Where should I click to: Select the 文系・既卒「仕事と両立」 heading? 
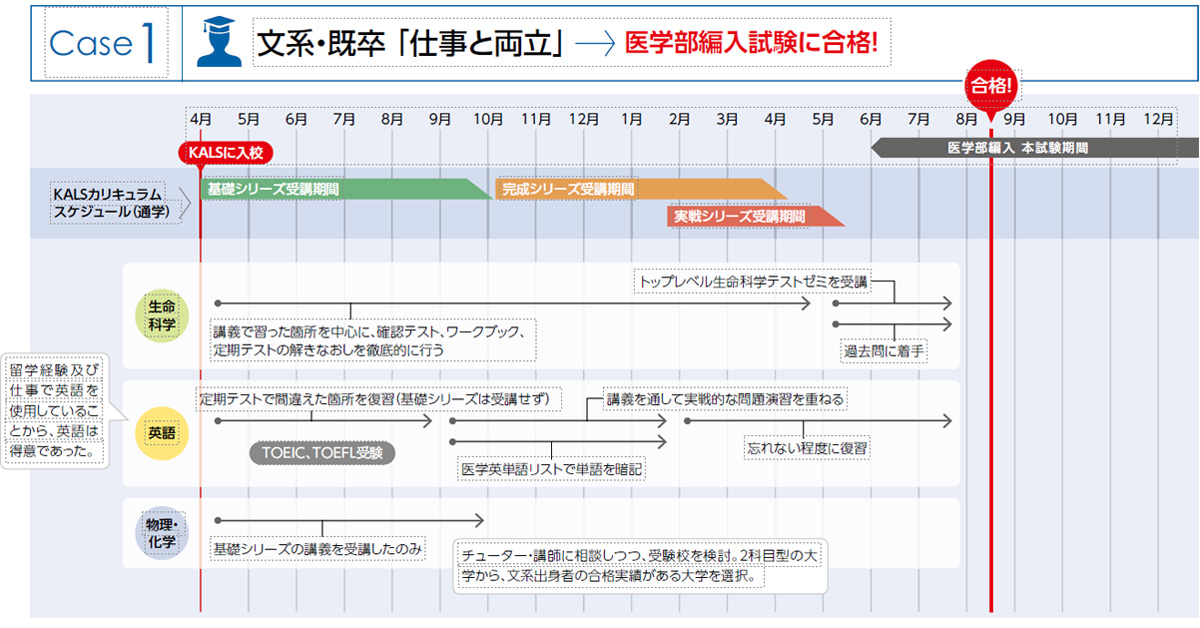click(412, 42)
